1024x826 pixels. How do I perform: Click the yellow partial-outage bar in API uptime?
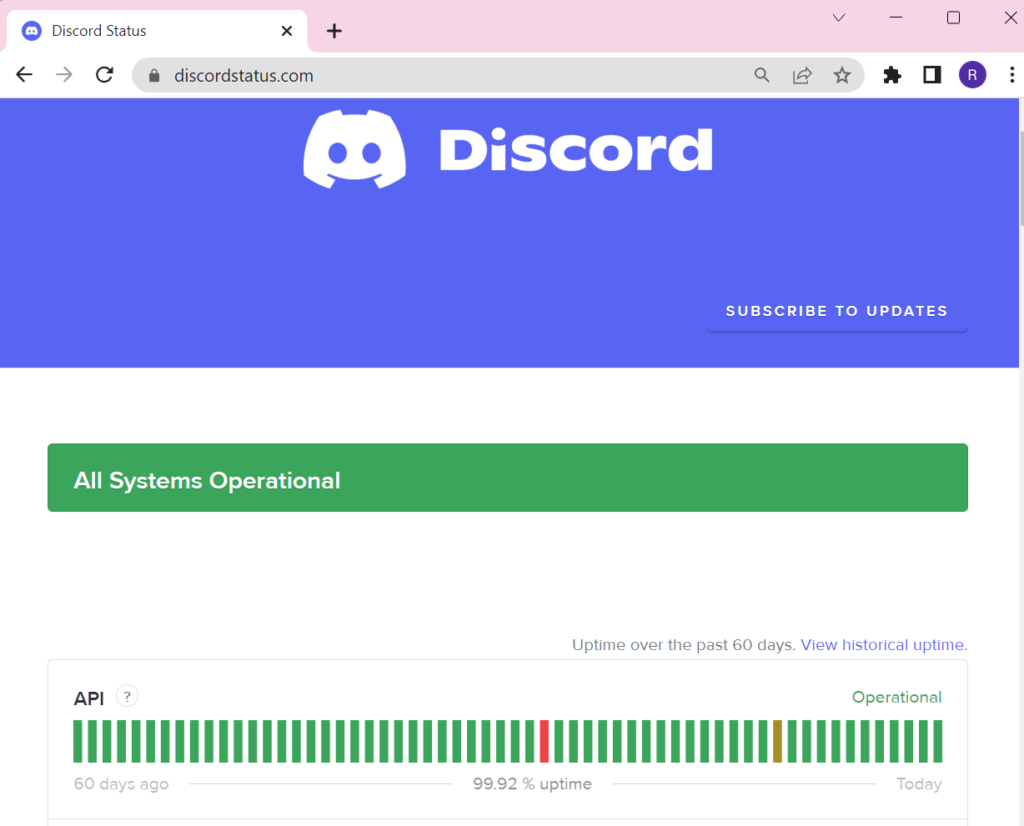[777, 741]
